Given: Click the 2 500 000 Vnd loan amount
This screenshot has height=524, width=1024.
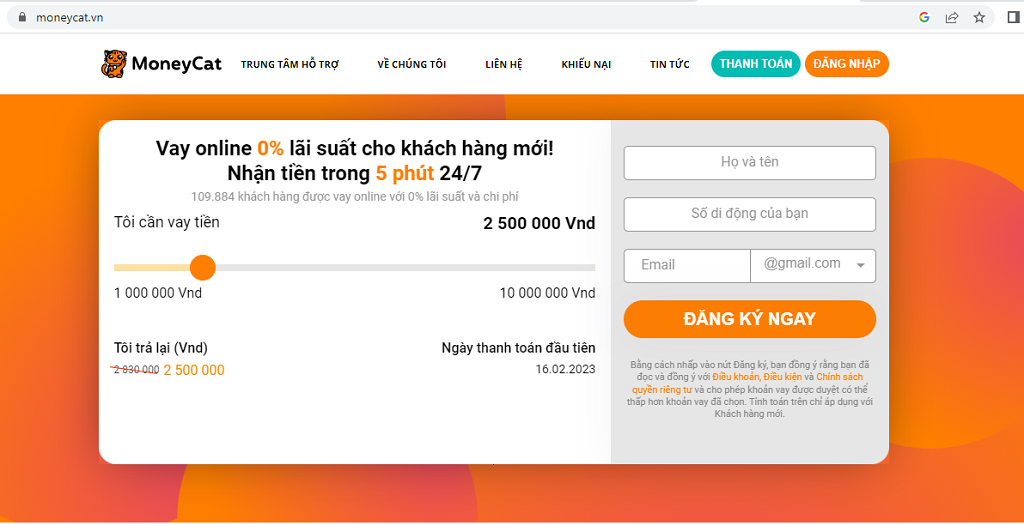Looking at the screenshot, I should (x=539, y=223).
